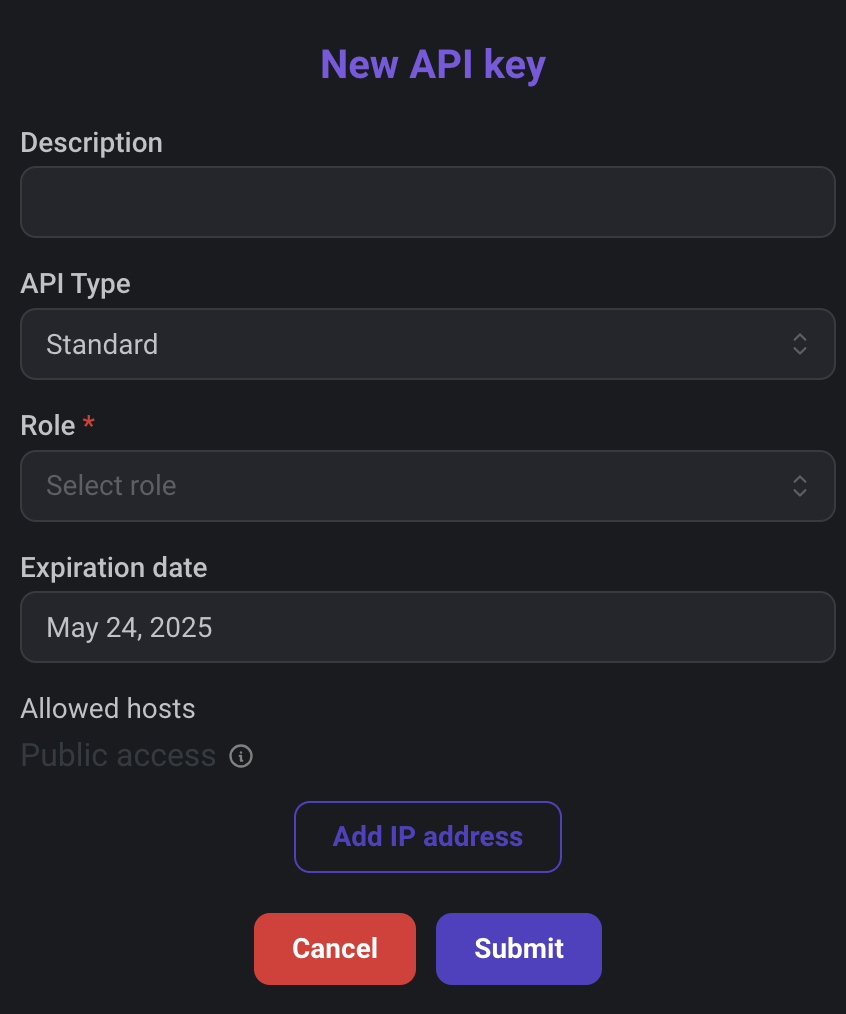Click the up-down chevron in Role field

coord(799,486)
